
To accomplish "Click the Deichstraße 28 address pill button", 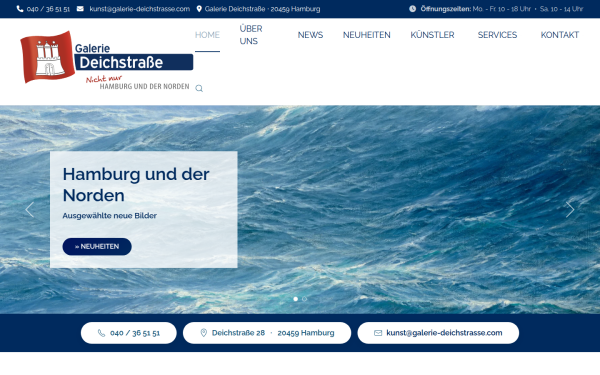I will (x=267, y=333).
